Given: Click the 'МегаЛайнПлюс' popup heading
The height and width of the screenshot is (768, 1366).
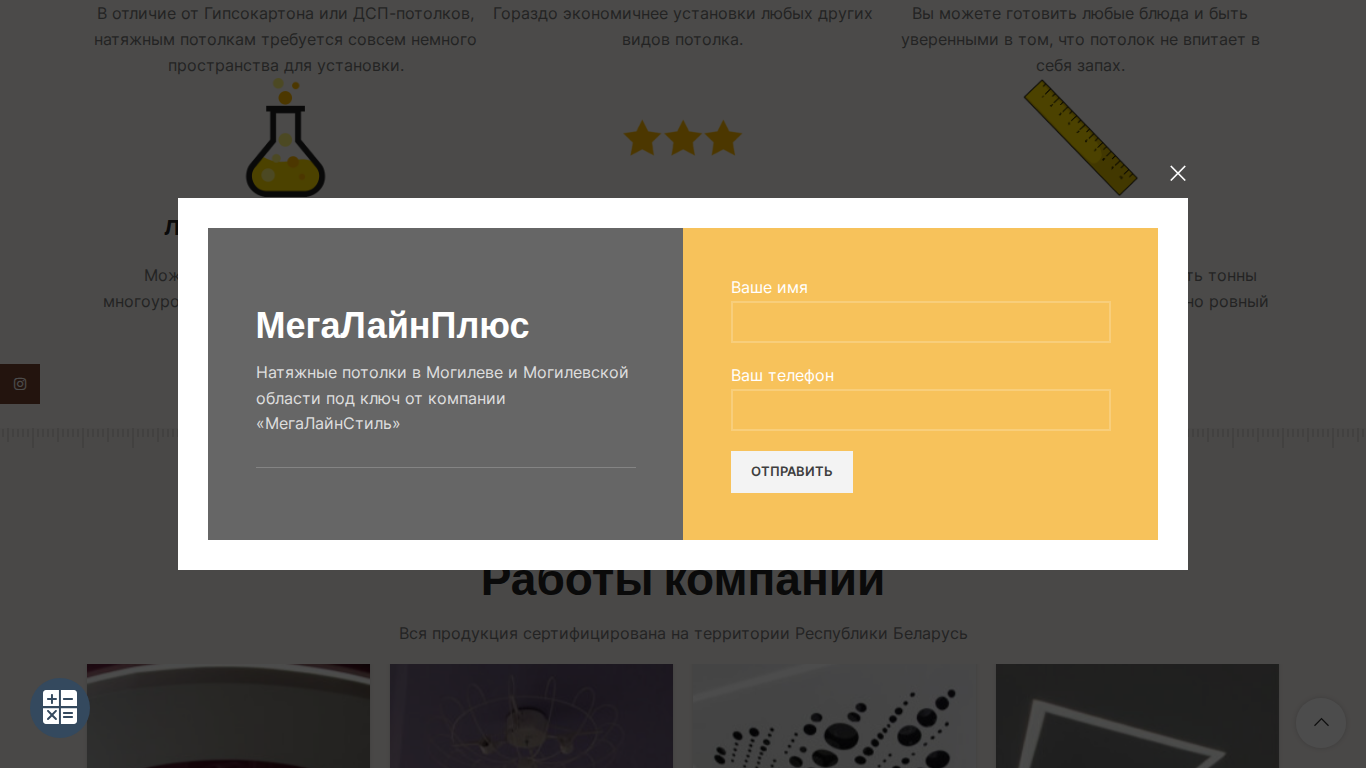Looking at the screenshot, I should (393, 326).
